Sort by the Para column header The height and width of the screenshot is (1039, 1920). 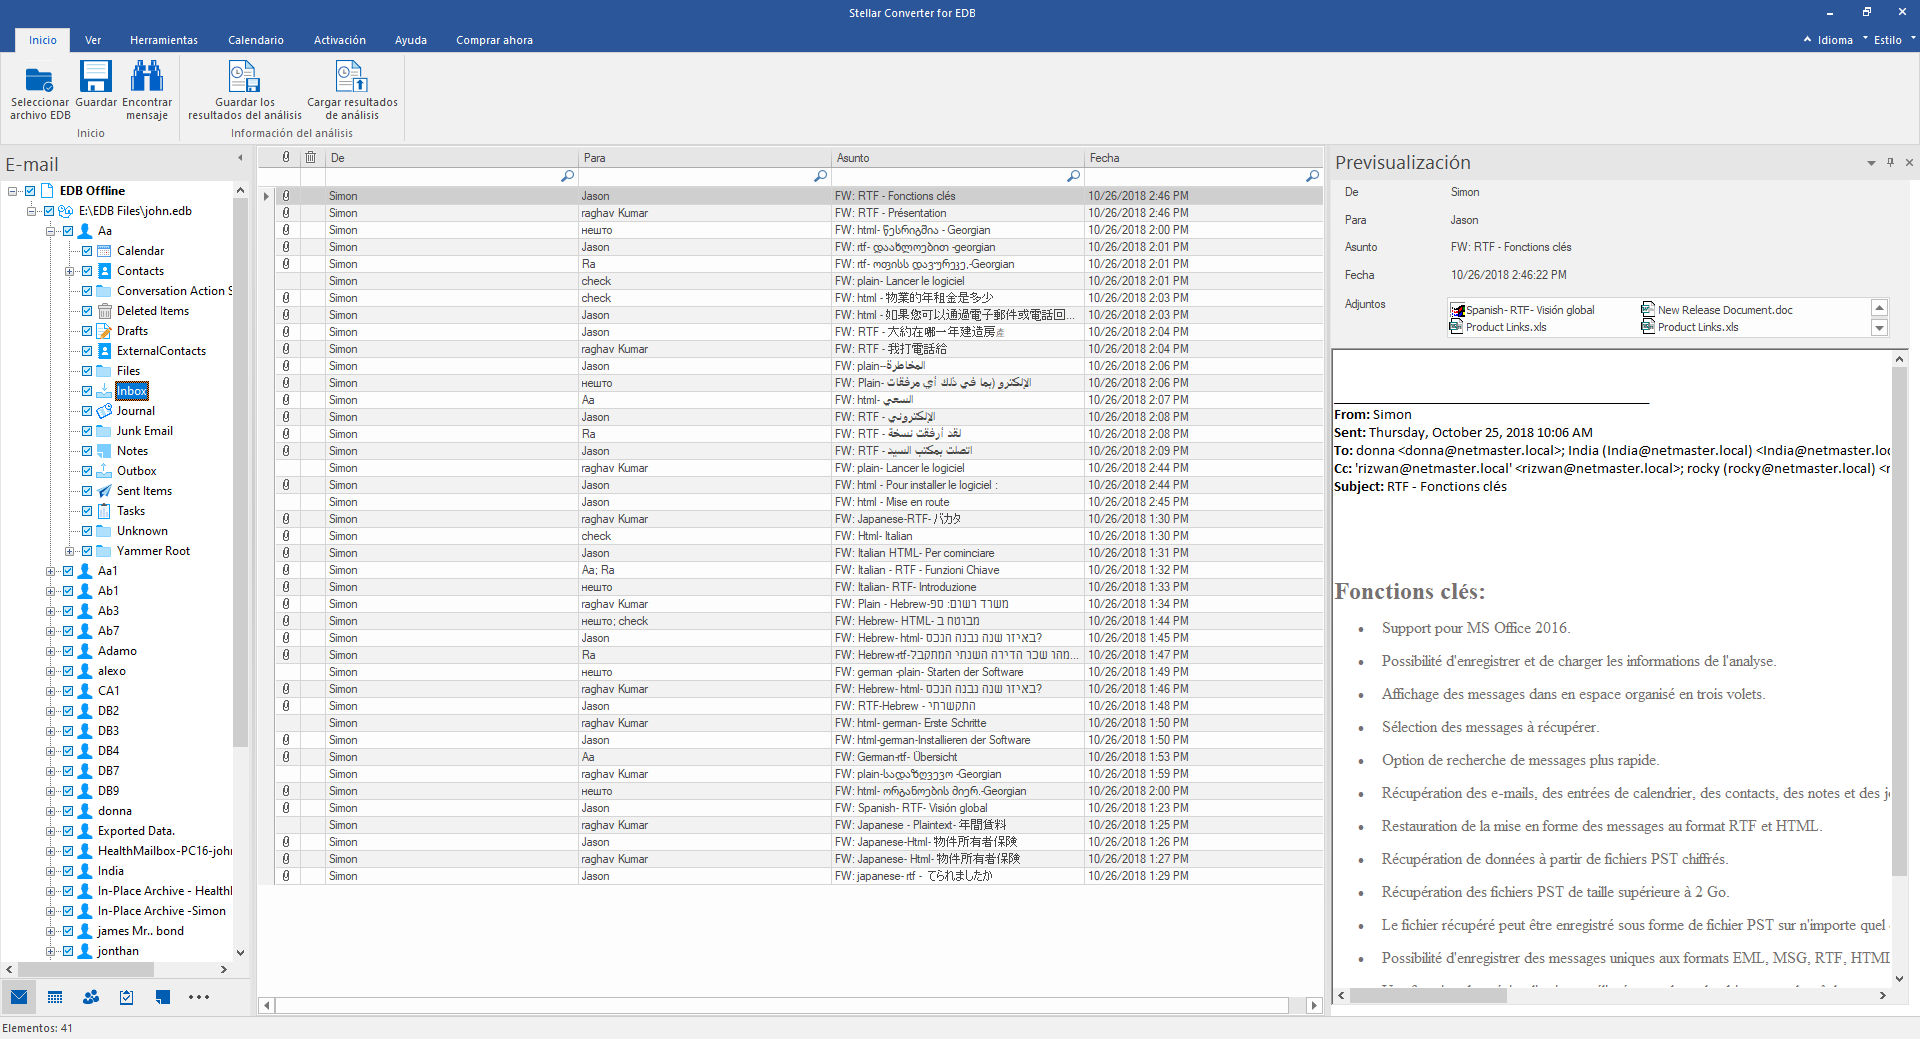pyautogui.click(x=705, y=157)
